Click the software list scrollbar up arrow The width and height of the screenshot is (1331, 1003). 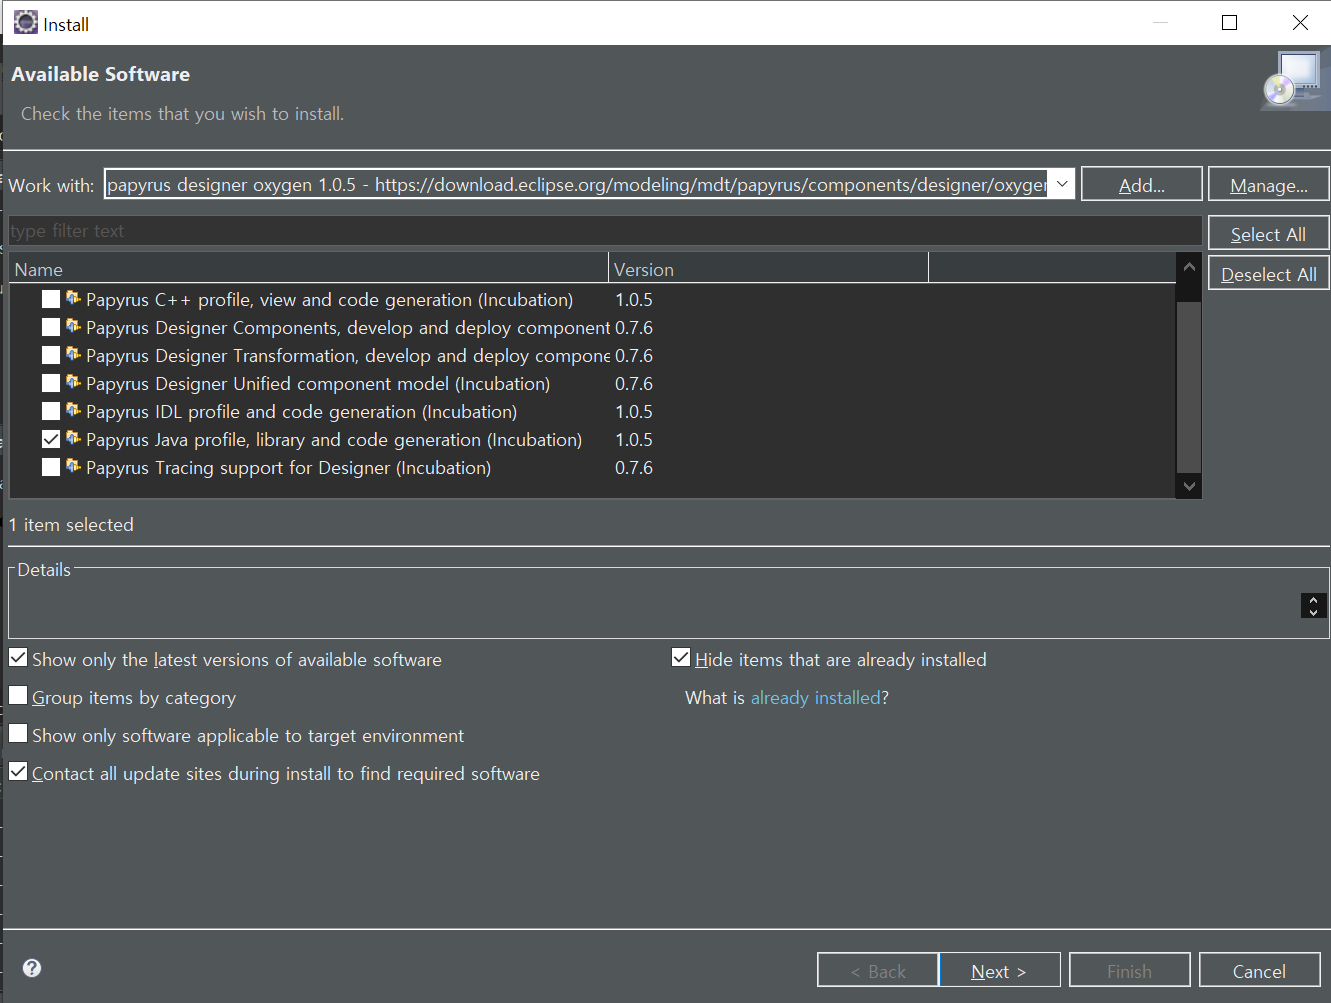pos(1189,267)
